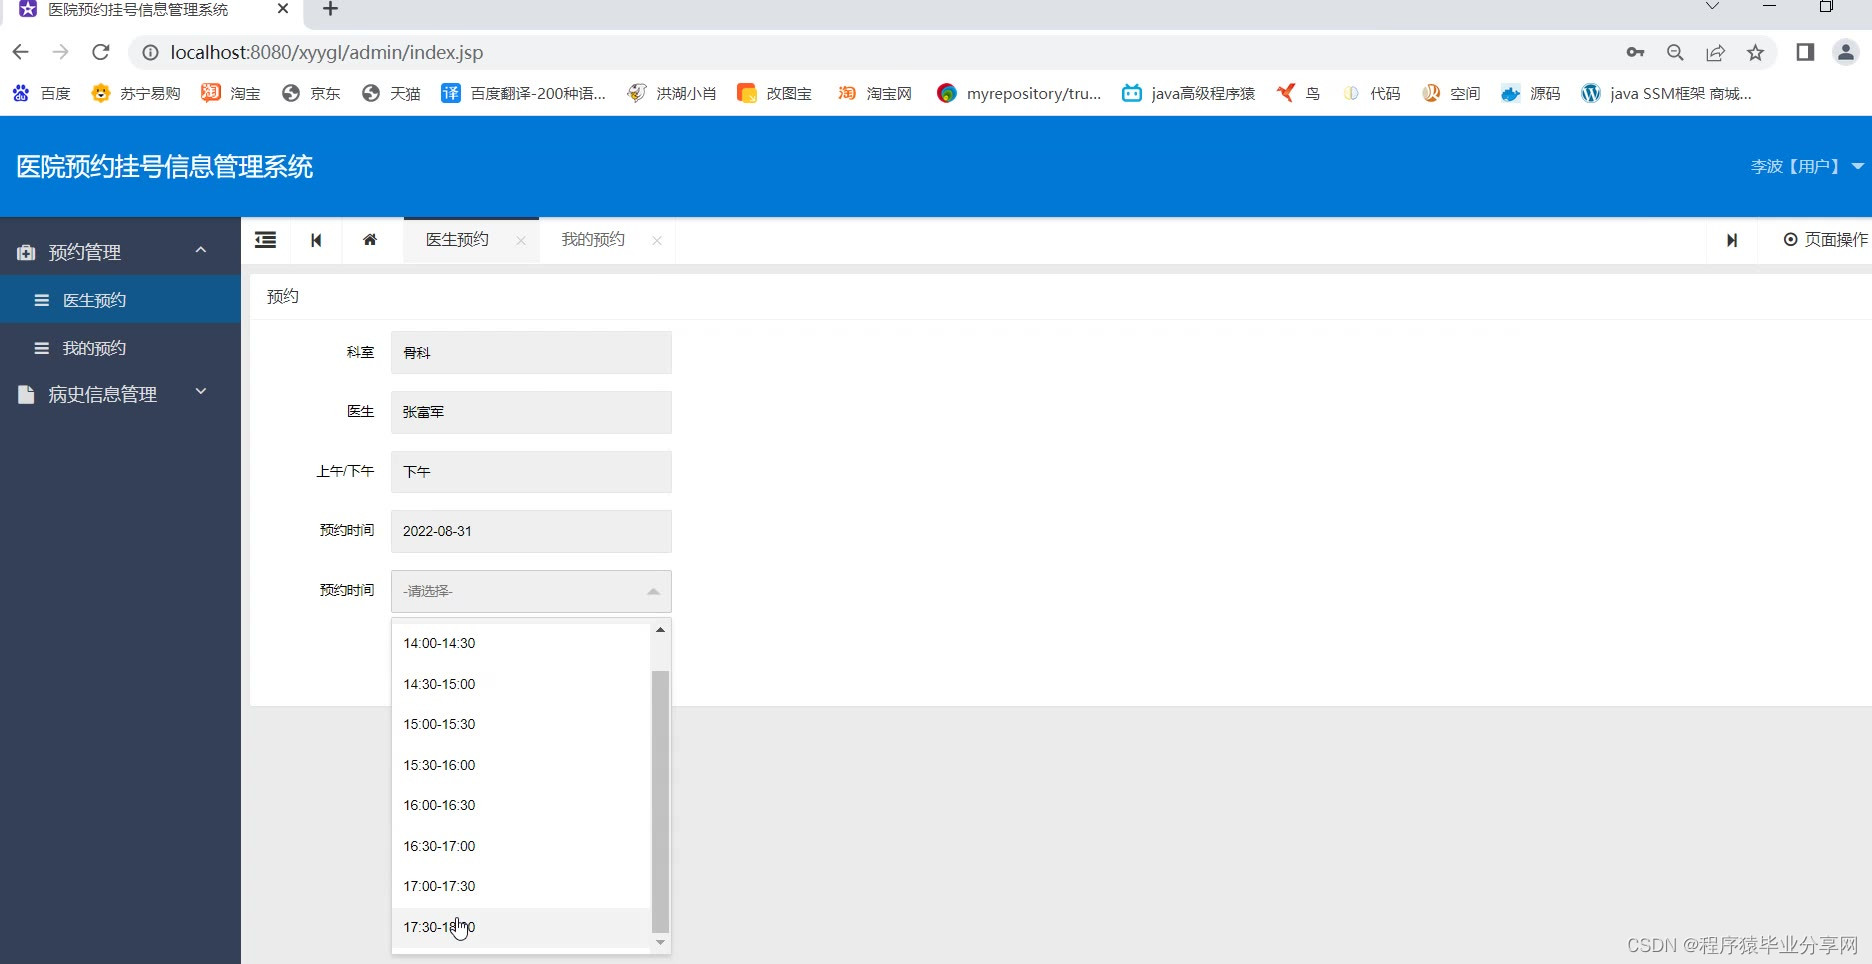Click the scroll tabs right icon

1732,240
